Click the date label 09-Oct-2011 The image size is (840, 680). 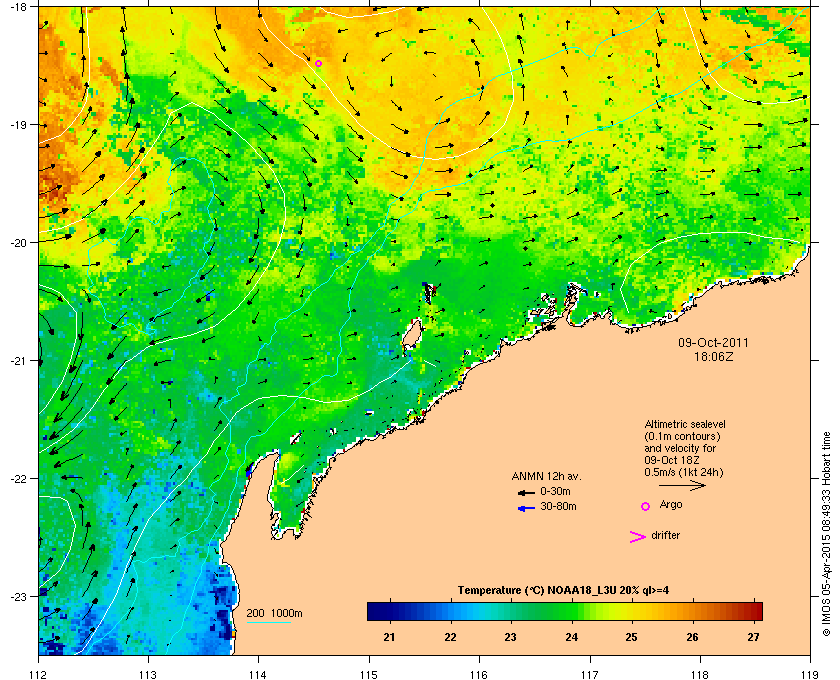tap(714, 342)
